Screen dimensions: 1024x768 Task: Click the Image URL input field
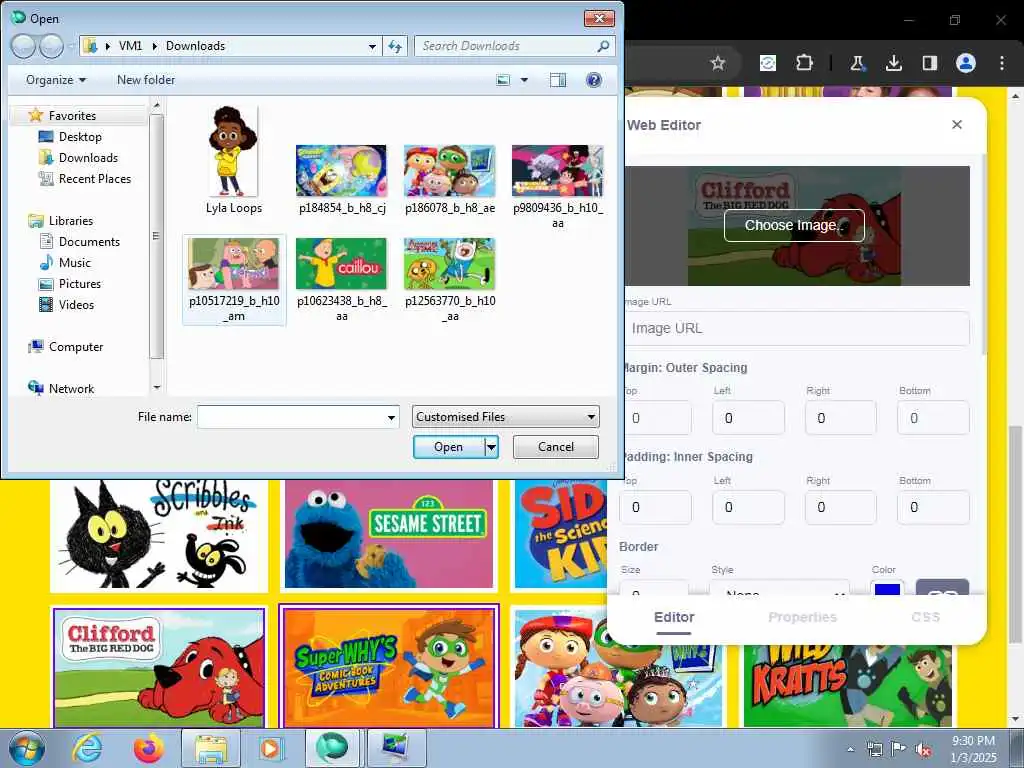click(x=795, y=328)
